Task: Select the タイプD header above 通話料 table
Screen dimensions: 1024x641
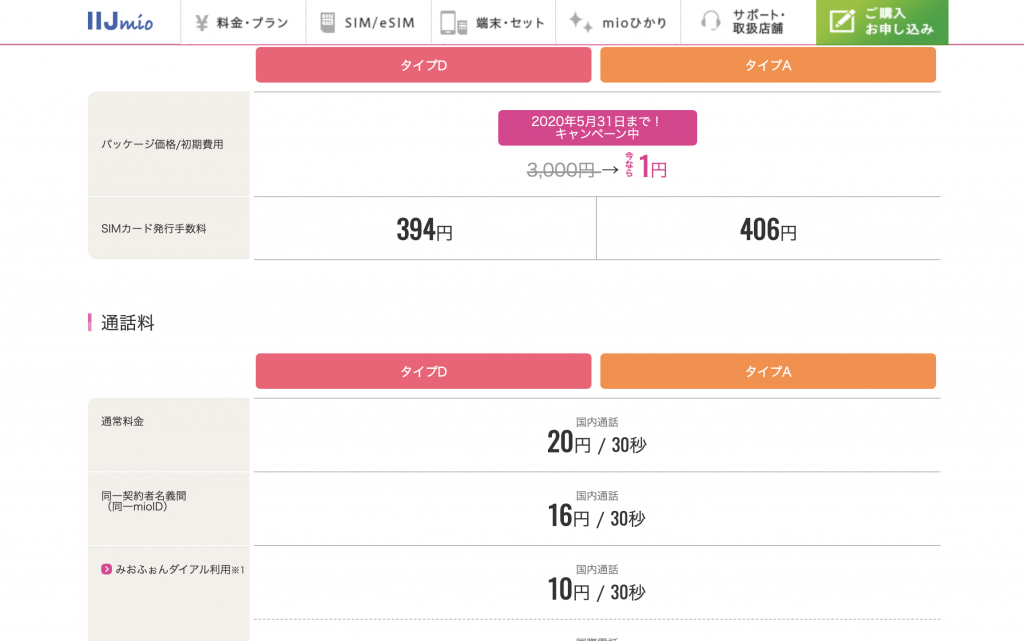Action: pyautogui.click(x=423, y=371)
